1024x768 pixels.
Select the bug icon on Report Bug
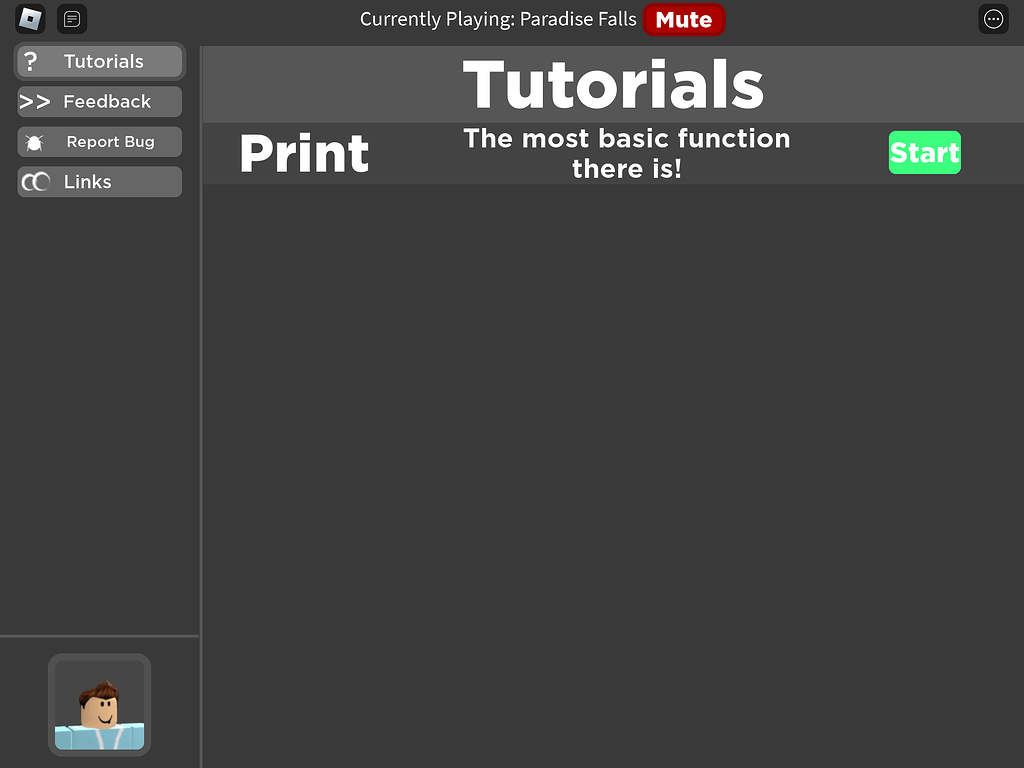coord(33,141)
